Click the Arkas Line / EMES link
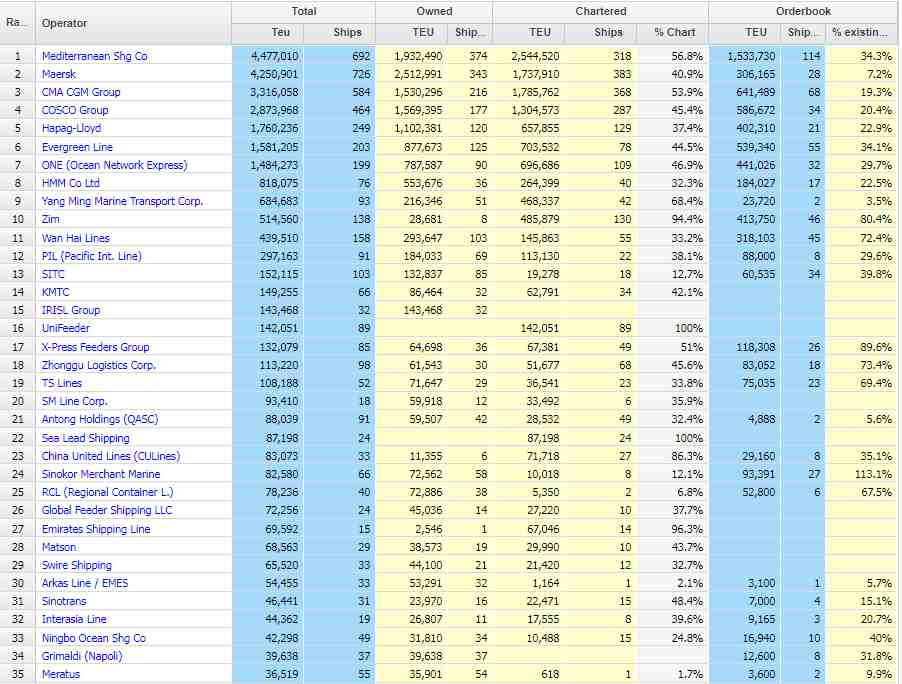 click(x=85, y=583)
